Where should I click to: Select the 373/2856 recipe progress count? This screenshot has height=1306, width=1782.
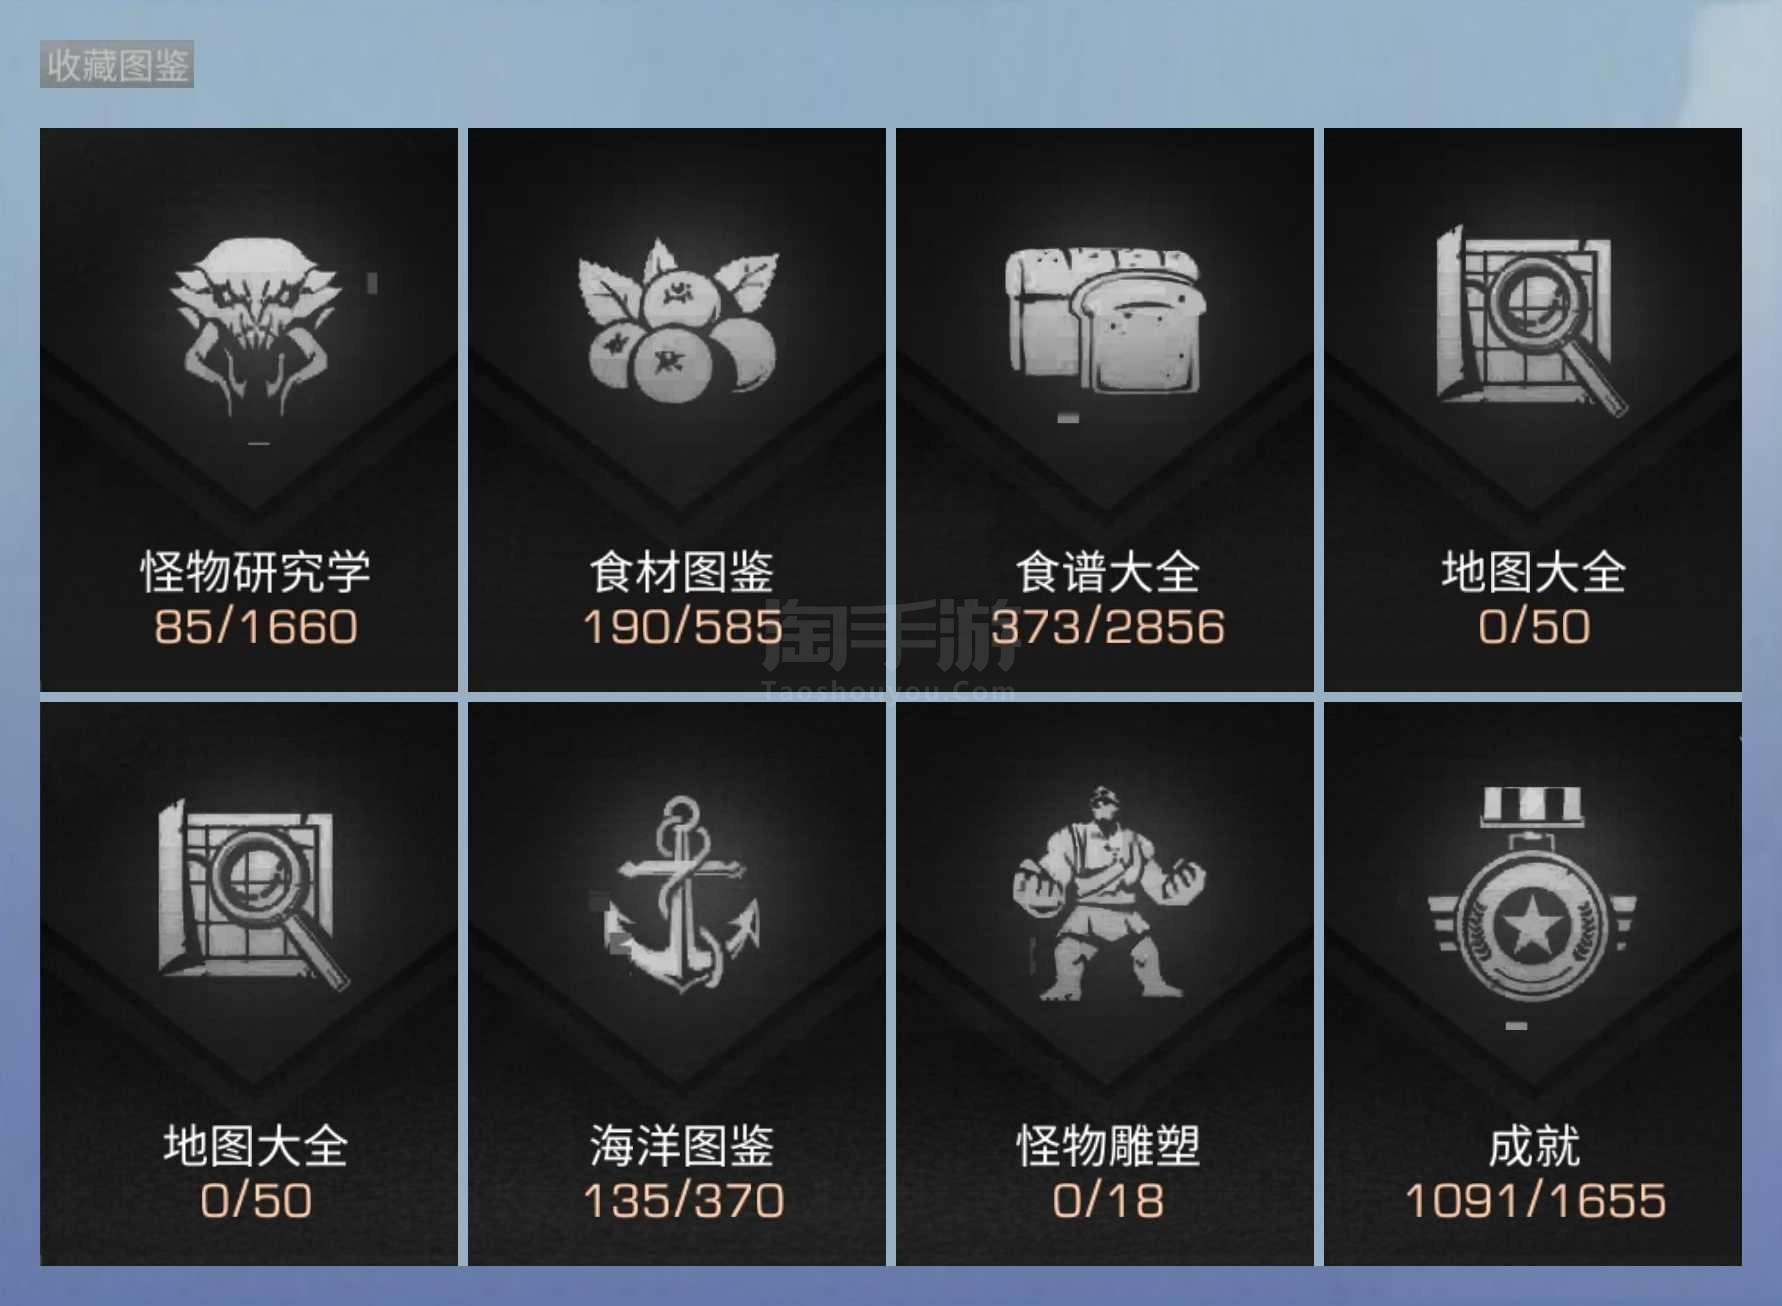click(1109, 627)
